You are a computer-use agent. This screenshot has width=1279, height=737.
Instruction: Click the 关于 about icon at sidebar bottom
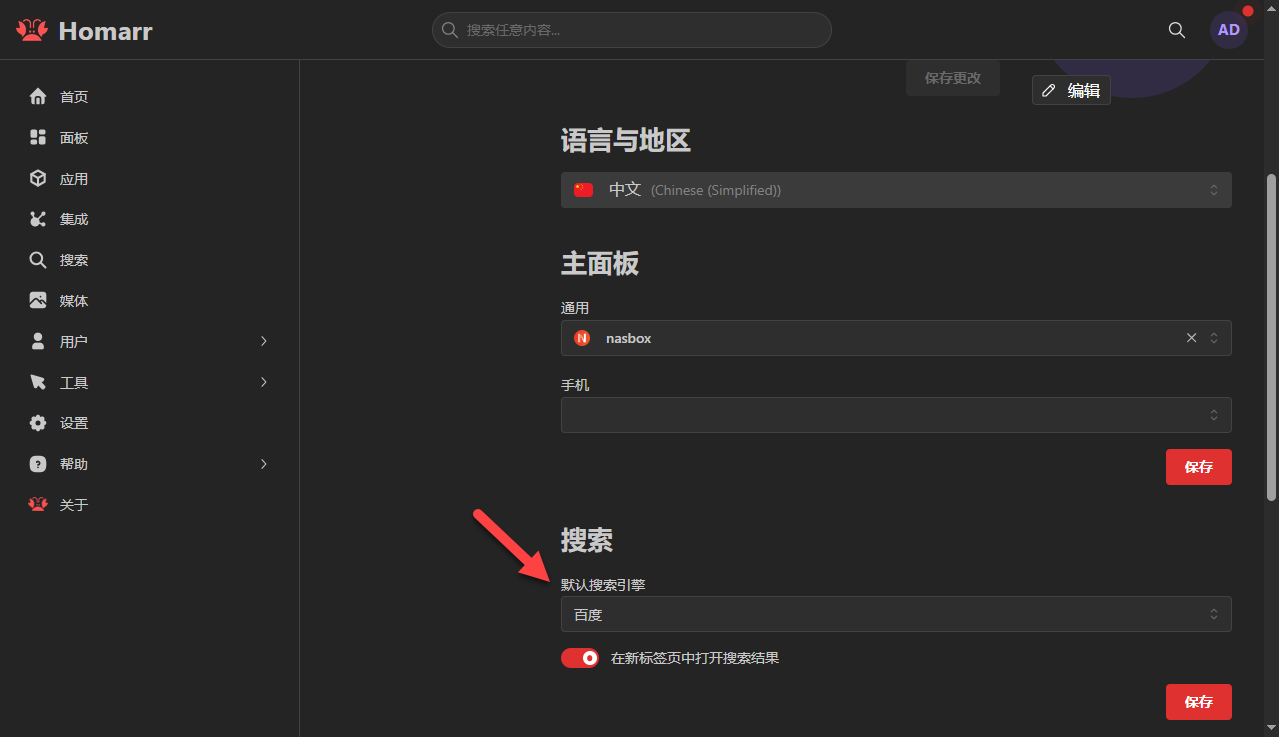pyautogui.click(x=38, y=504)
